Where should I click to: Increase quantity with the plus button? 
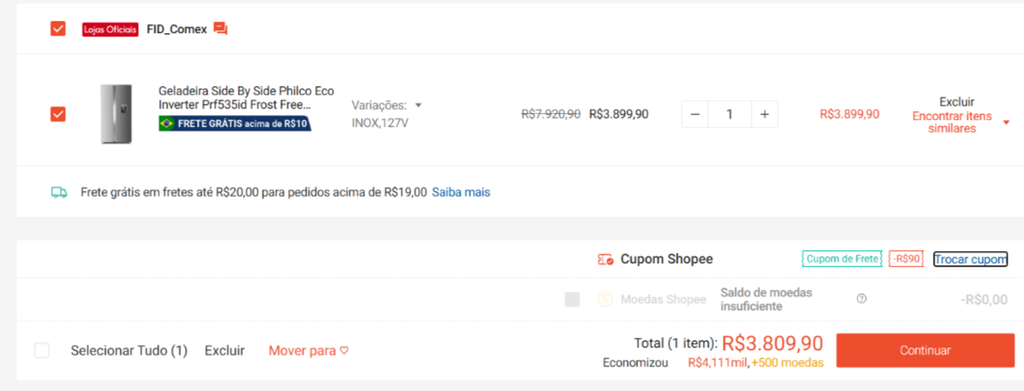click(x=764, y=114)
